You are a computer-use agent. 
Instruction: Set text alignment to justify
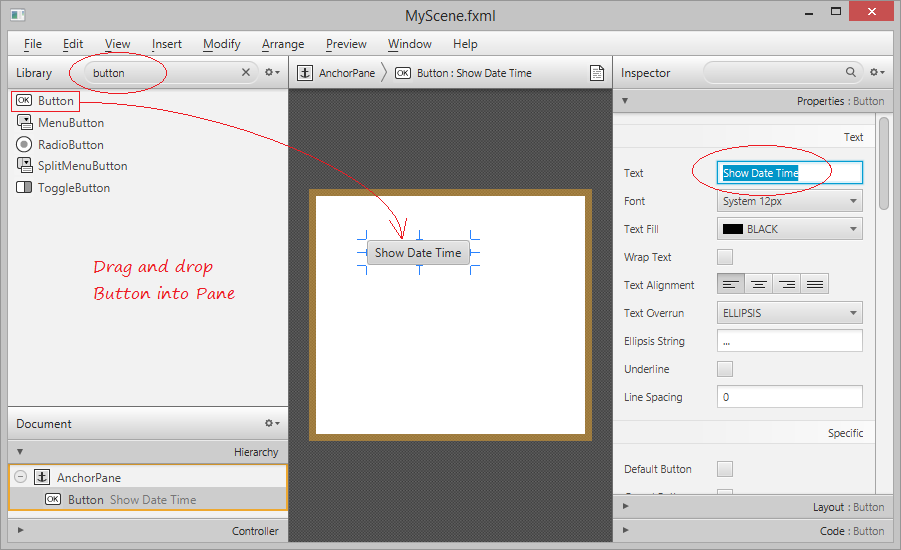(815, 284)
